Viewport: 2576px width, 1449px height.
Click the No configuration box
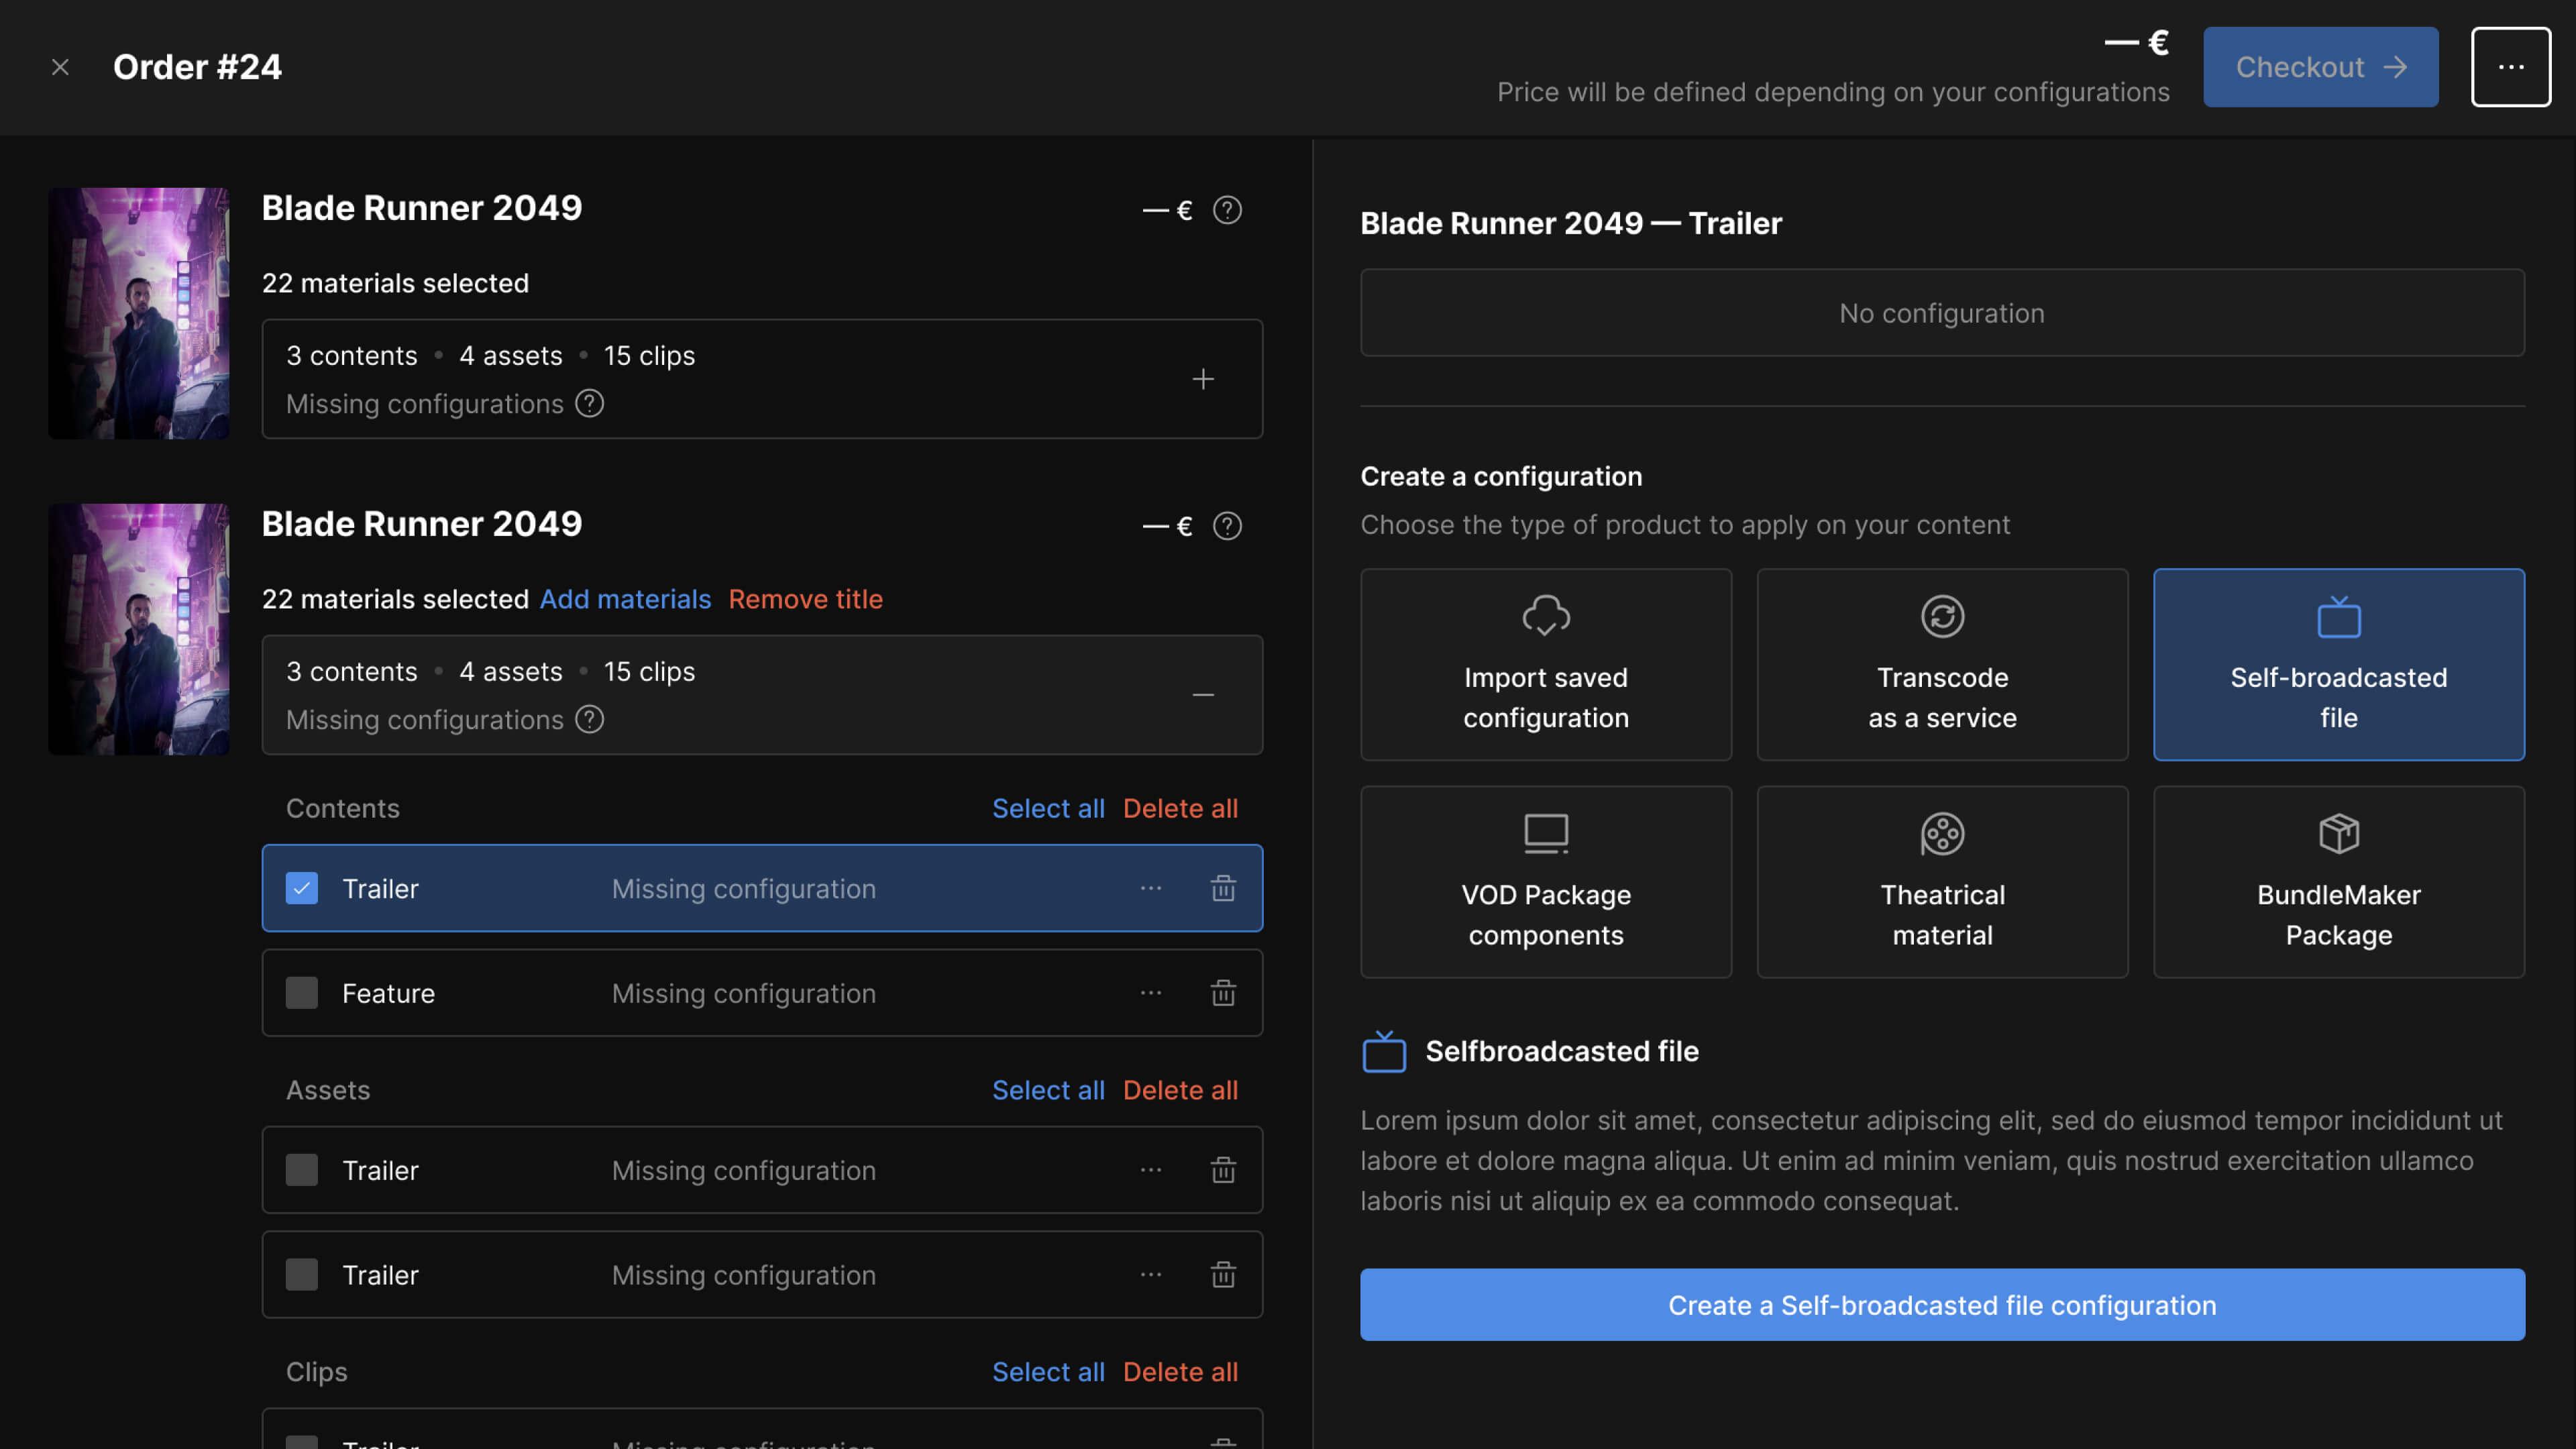[1942, 313]
